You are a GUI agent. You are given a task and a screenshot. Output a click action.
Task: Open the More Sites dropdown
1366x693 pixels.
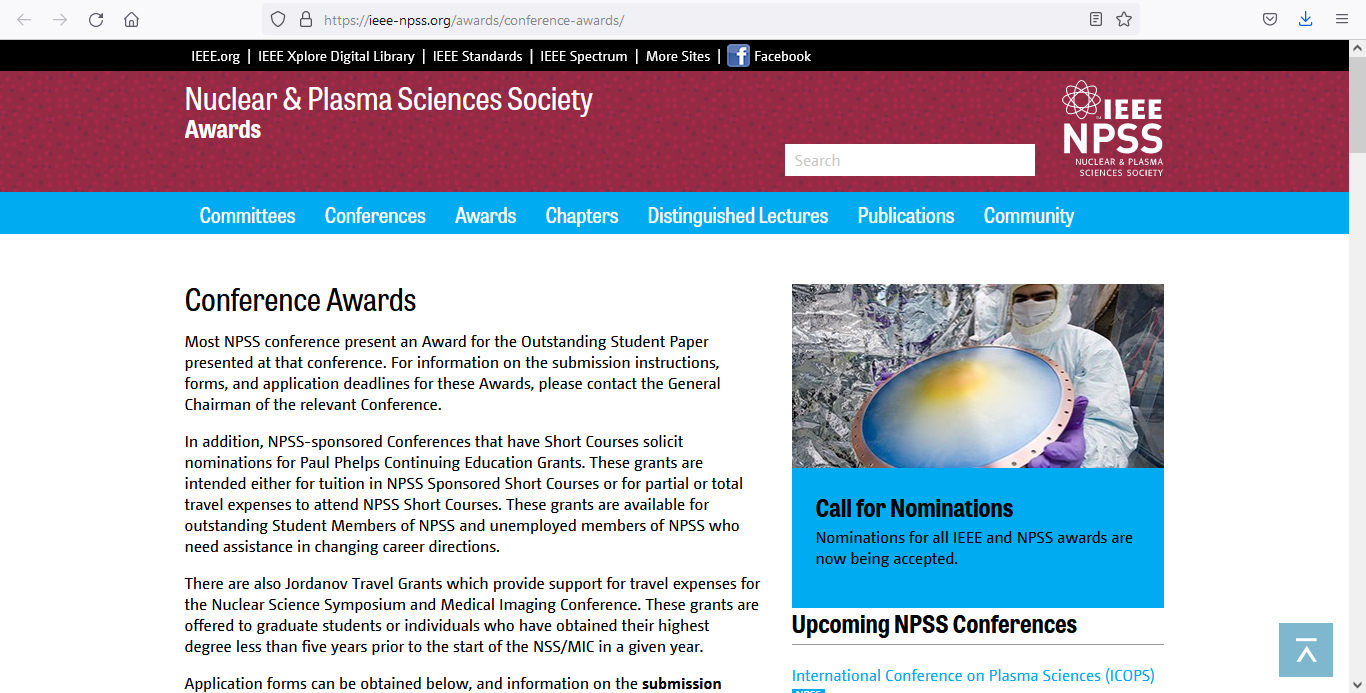coord(677,57)
